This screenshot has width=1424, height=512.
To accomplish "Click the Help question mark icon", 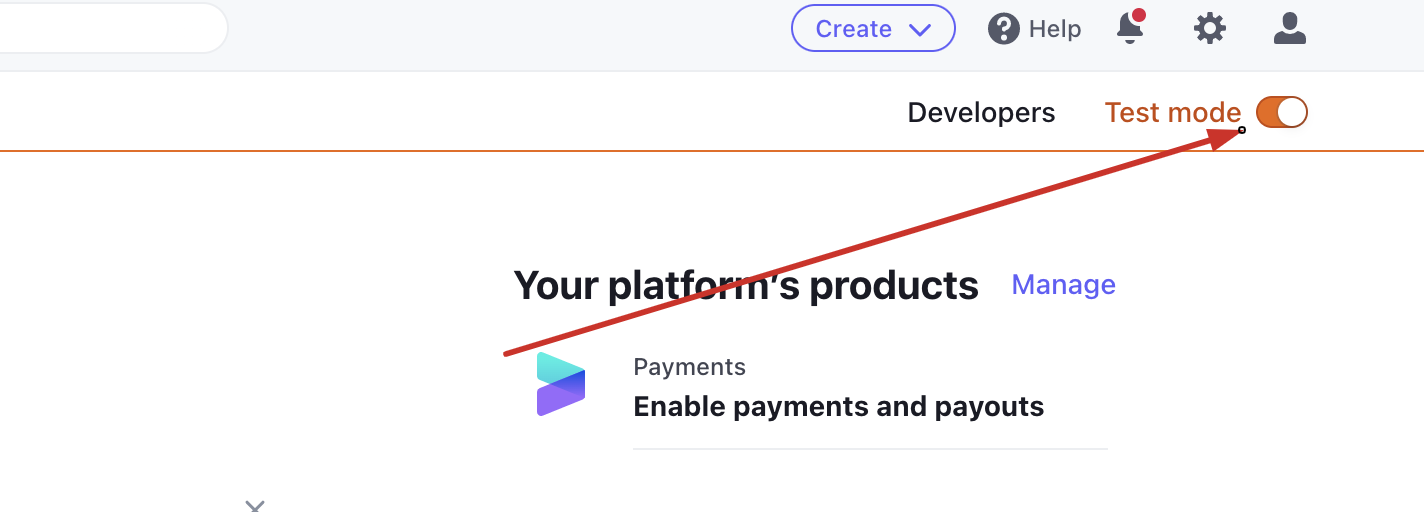I will (x=1004, y=29).
